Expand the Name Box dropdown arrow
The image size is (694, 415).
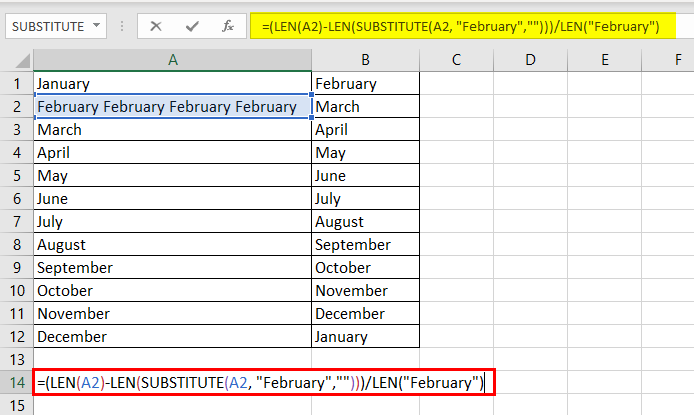point(96,26)
